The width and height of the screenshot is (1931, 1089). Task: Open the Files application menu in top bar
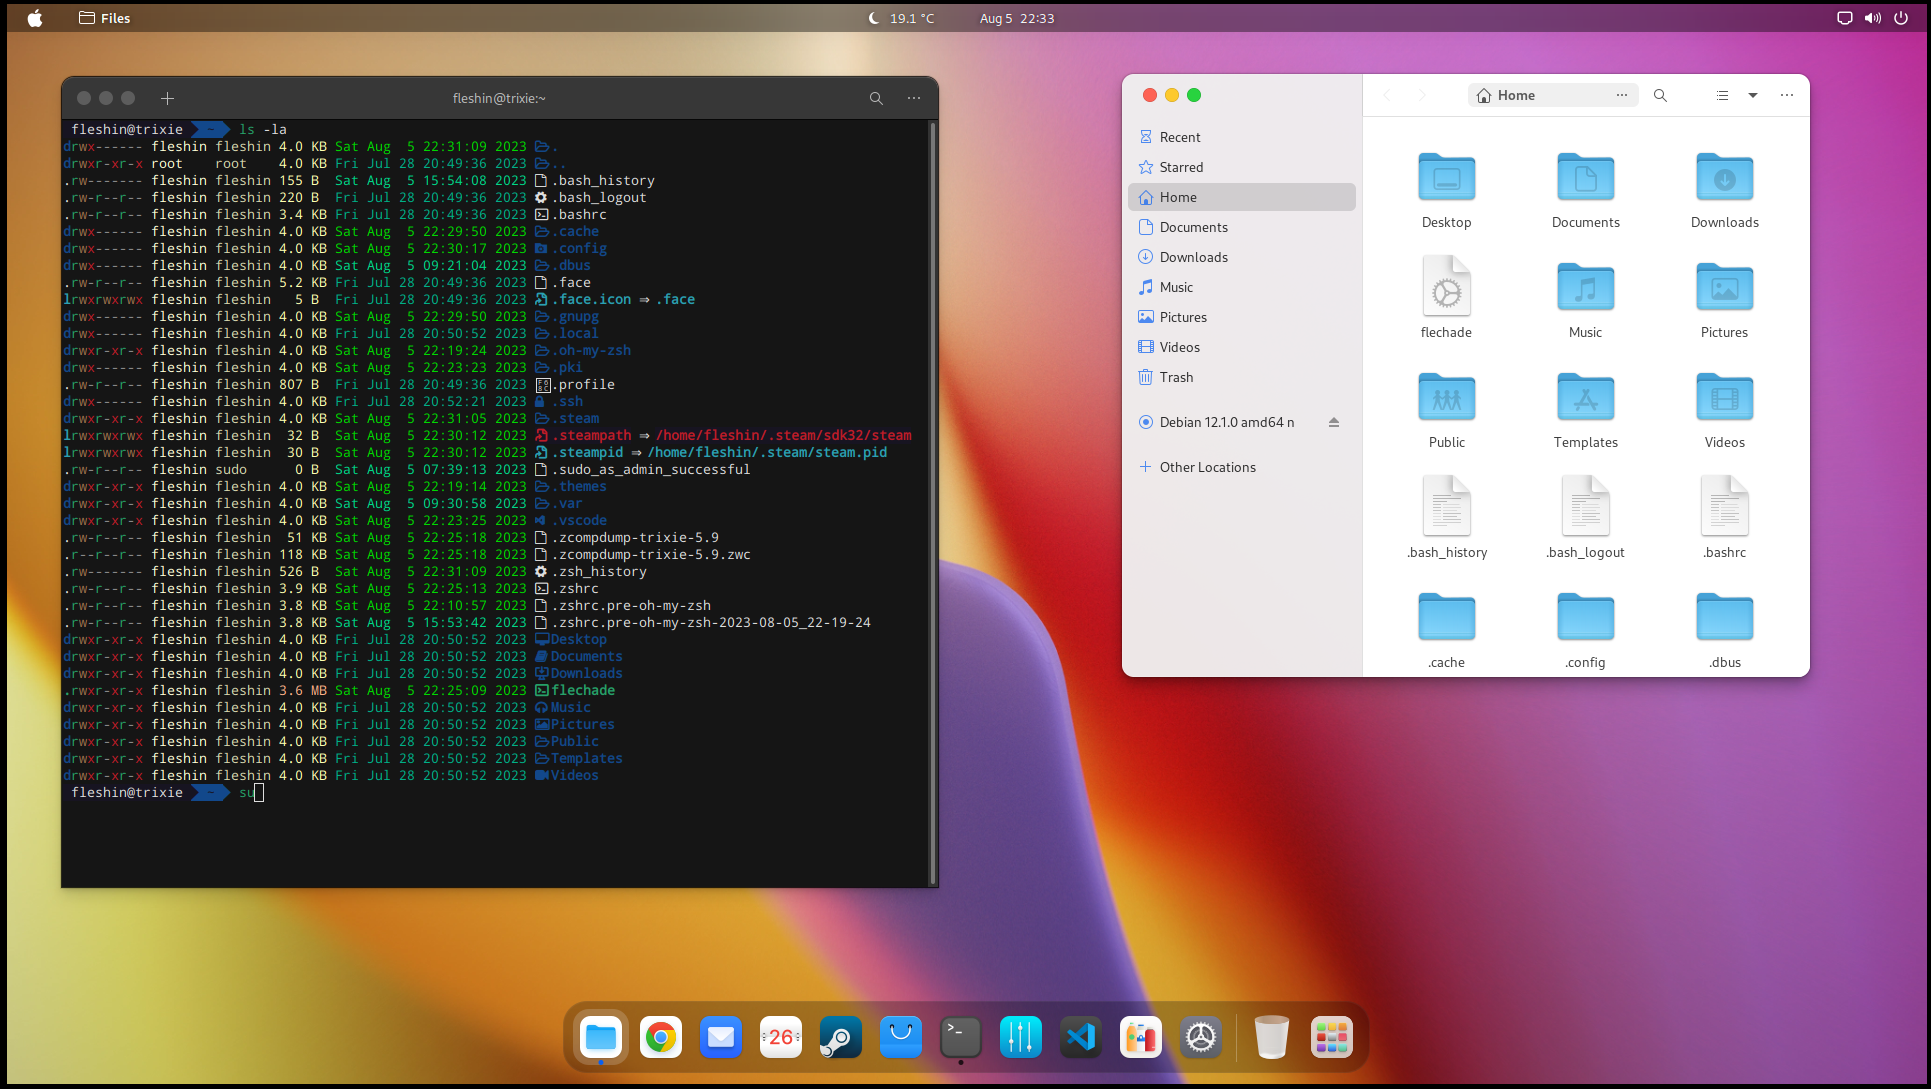point(105,18)
